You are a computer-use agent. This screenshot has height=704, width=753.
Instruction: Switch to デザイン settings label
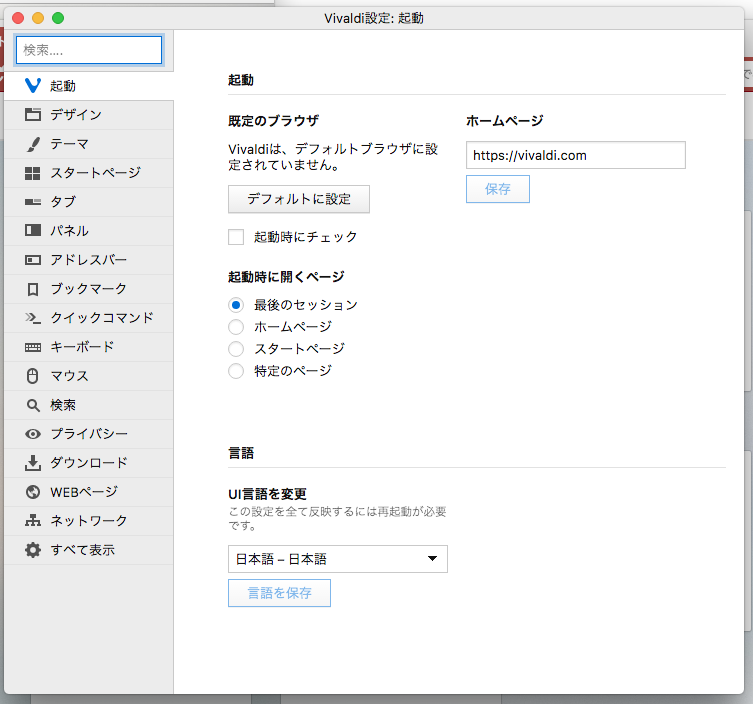[x=76, y=115]
